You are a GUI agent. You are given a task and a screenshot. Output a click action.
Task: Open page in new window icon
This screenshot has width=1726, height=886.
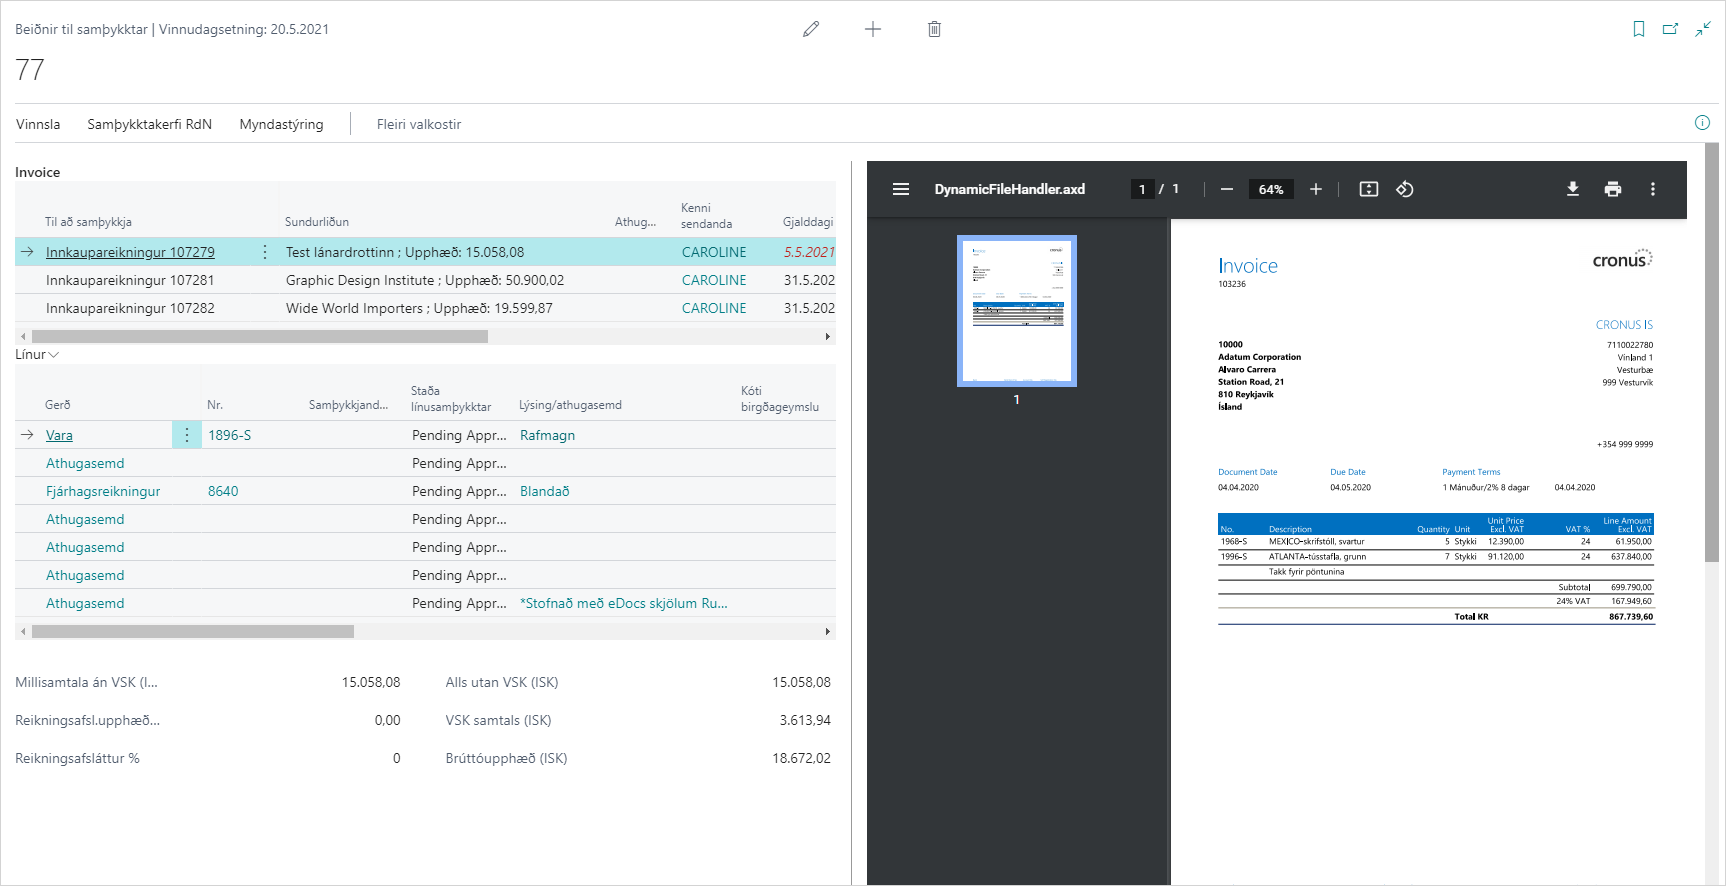pyautogui.click(x=1670, y=29)
